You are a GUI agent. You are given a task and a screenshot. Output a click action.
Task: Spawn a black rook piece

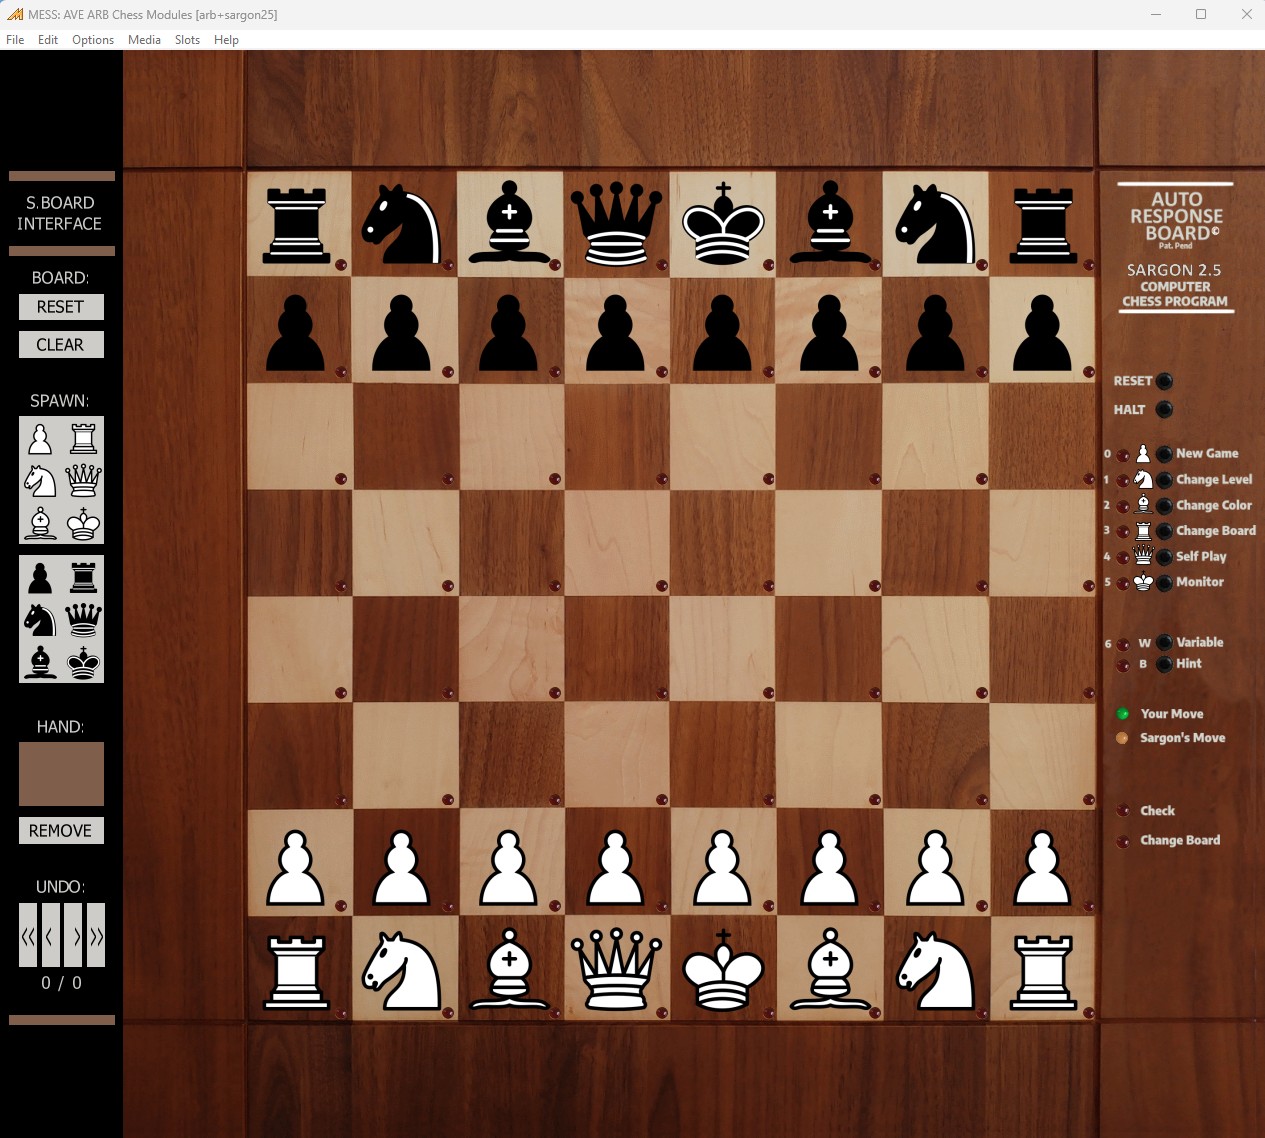[x=84, y=578]
